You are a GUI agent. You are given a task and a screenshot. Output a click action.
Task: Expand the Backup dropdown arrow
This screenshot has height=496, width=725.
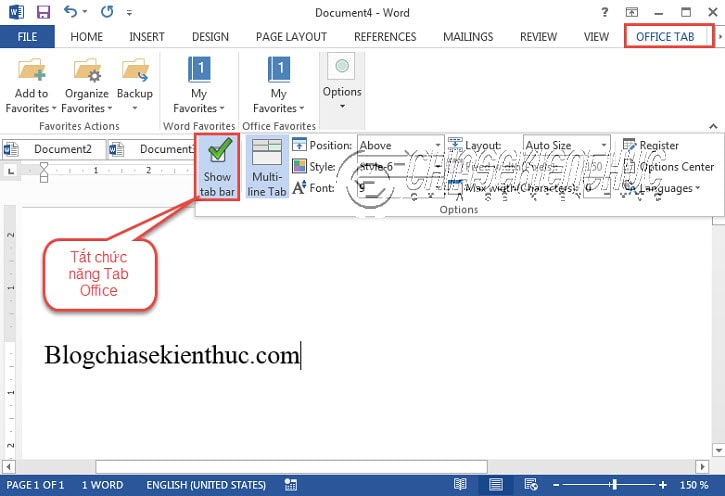(135, 109)
